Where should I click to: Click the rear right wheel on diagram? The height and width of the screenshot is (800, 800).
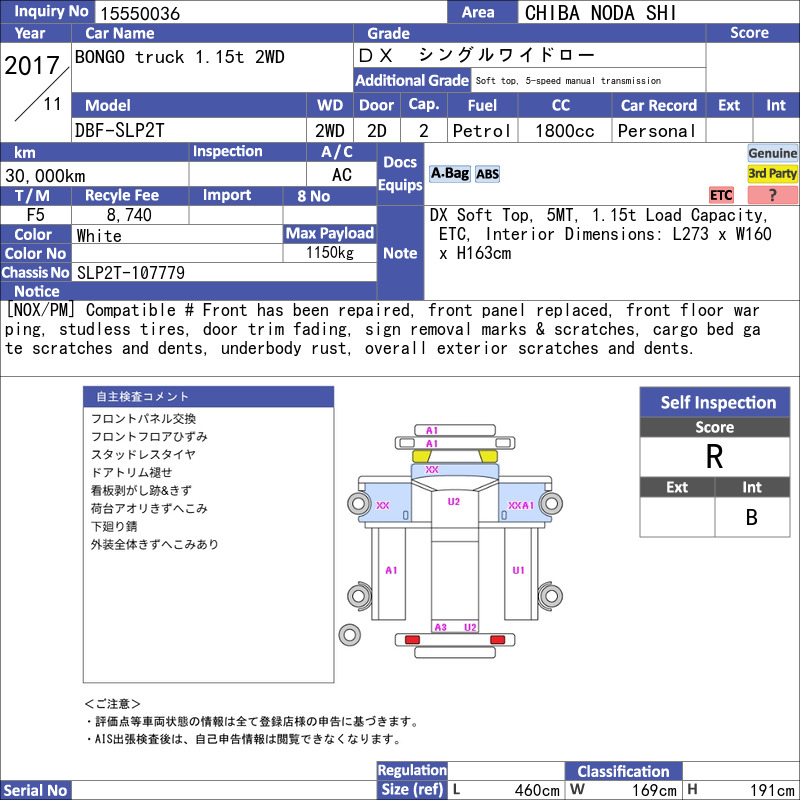click(551, 595)
